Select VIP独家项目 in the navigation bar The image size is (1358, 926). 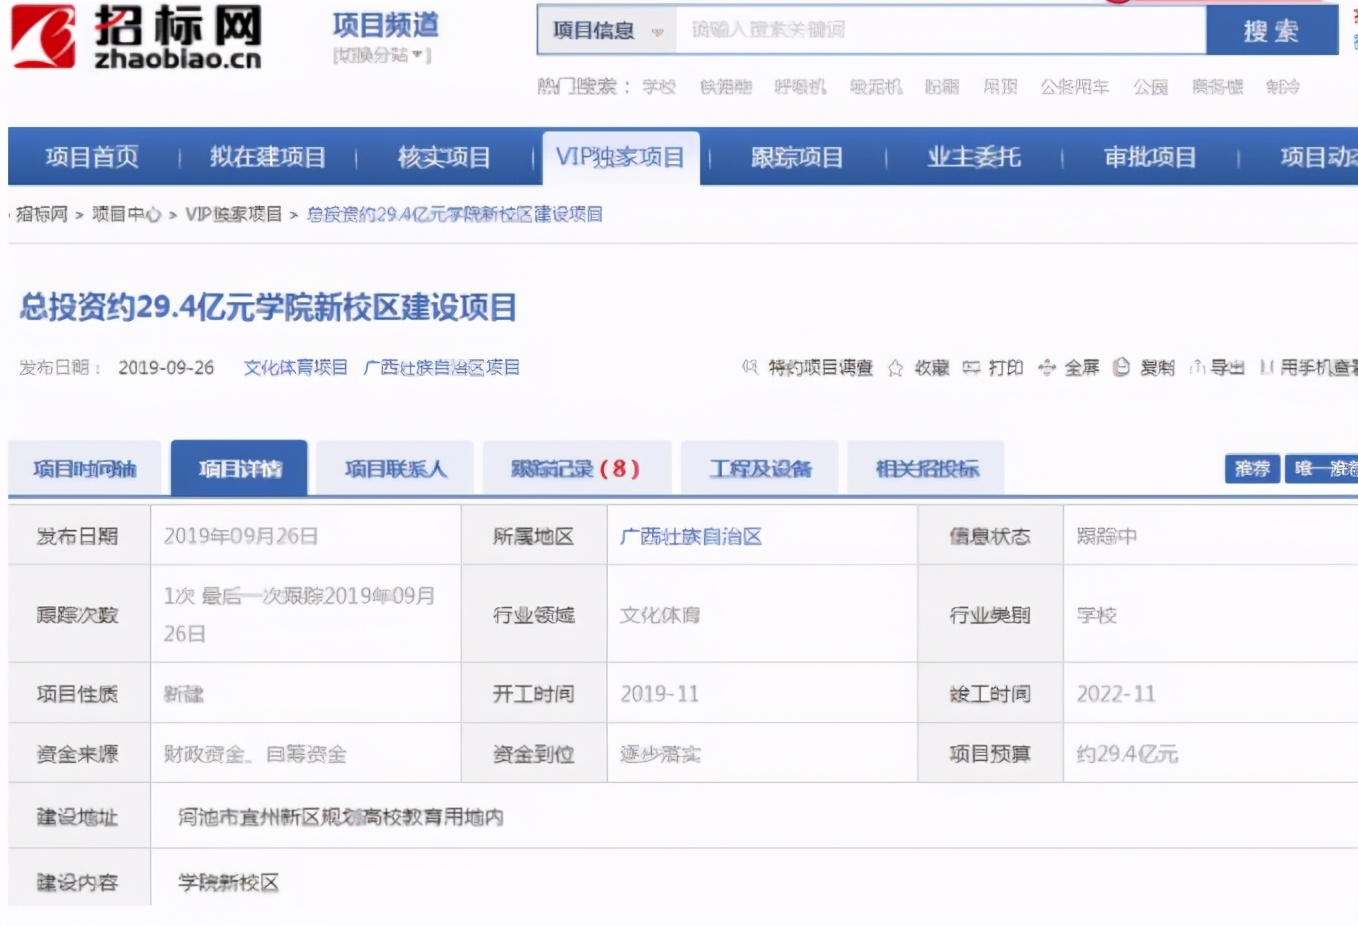pyautogui.click(x=620, y=157)
